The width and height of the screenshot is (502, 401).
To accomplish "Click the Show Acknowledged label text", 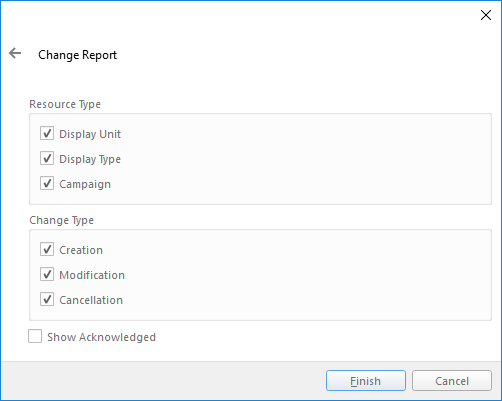I will 101,337.
